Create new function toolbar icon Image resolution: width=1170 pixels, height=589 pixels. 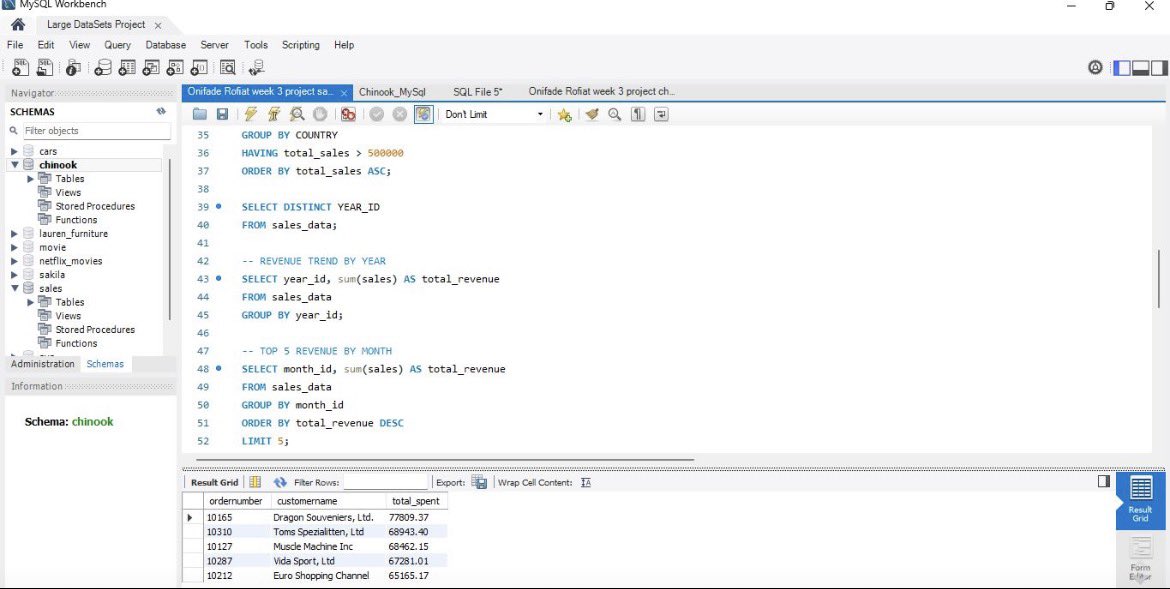198,68
